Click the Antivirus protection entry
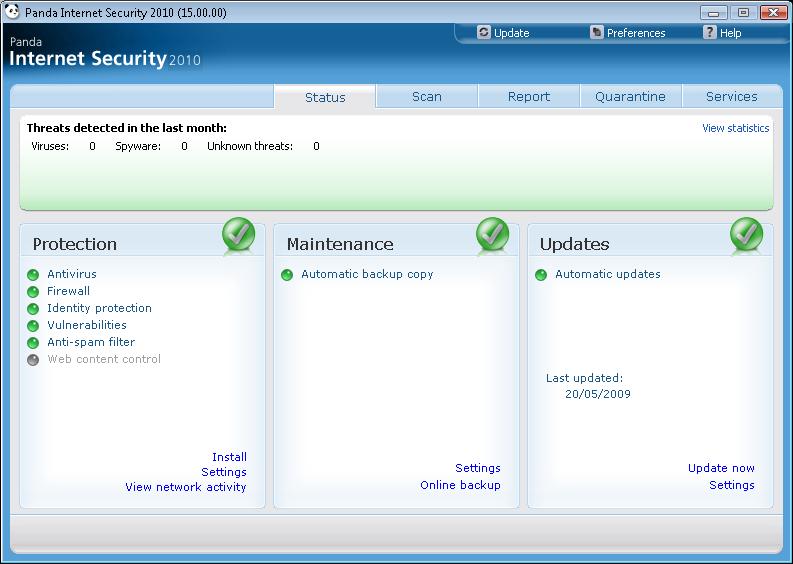793x564 pixels. coord(72,274)
